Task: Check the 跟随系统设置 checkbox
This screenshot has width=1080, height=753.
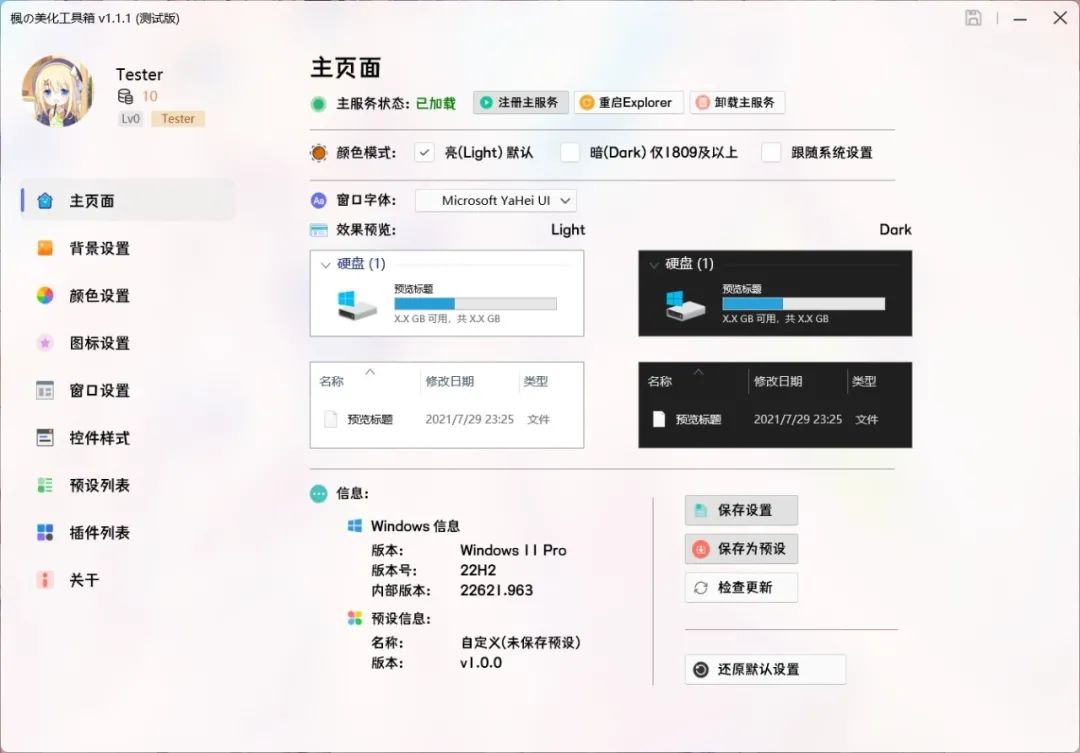Action: [x=771, y=153]
